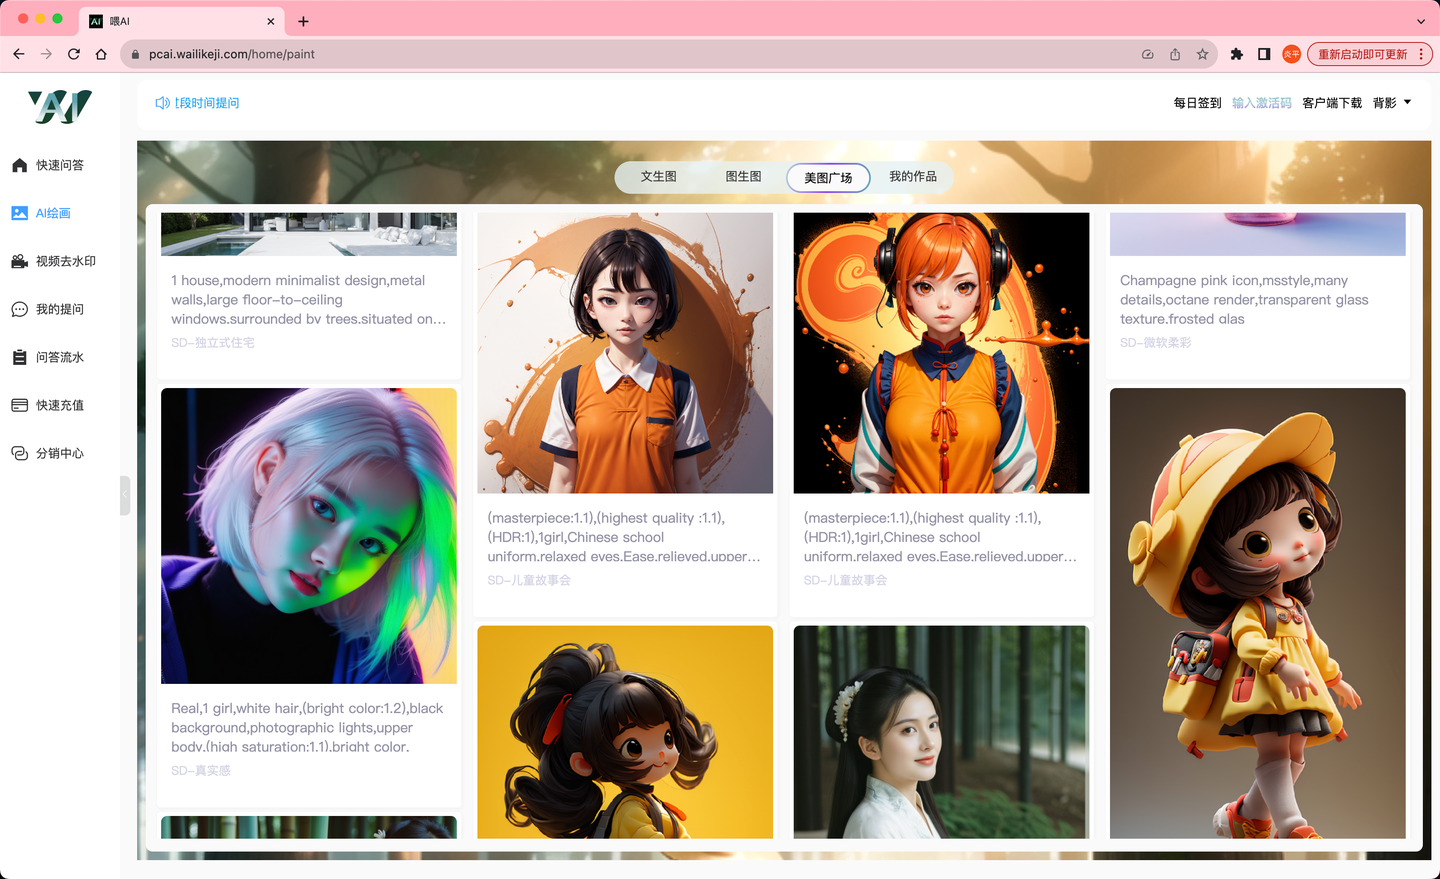Toggle the browser side panel icon
The width and height of the screenshot is (1440, 879).
(1264, 54)
